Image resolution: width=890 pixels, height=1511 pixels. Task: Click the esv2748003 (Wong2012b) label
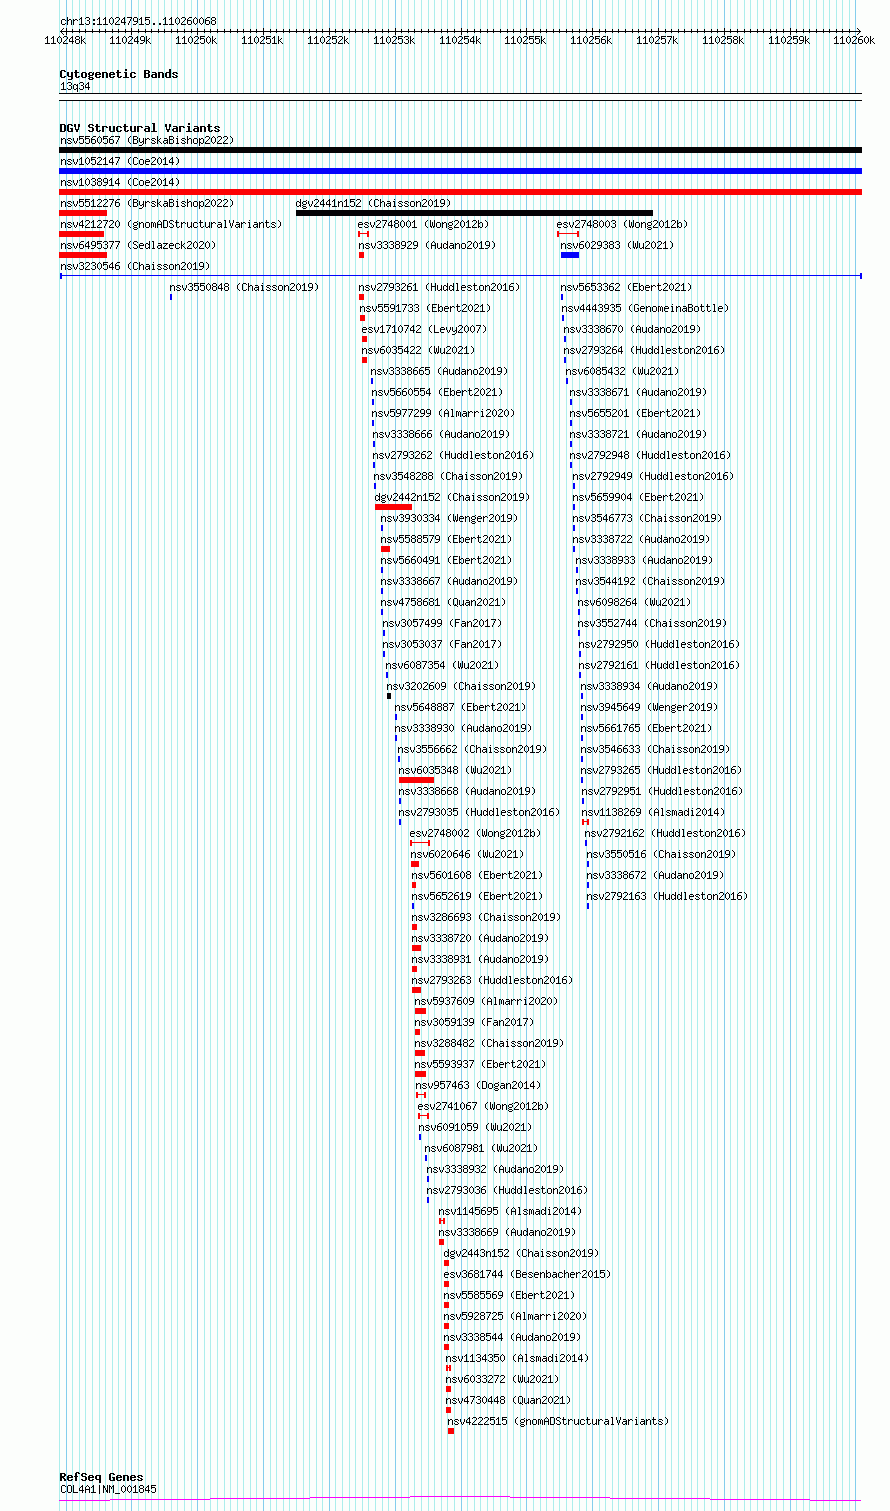(622, 224)
